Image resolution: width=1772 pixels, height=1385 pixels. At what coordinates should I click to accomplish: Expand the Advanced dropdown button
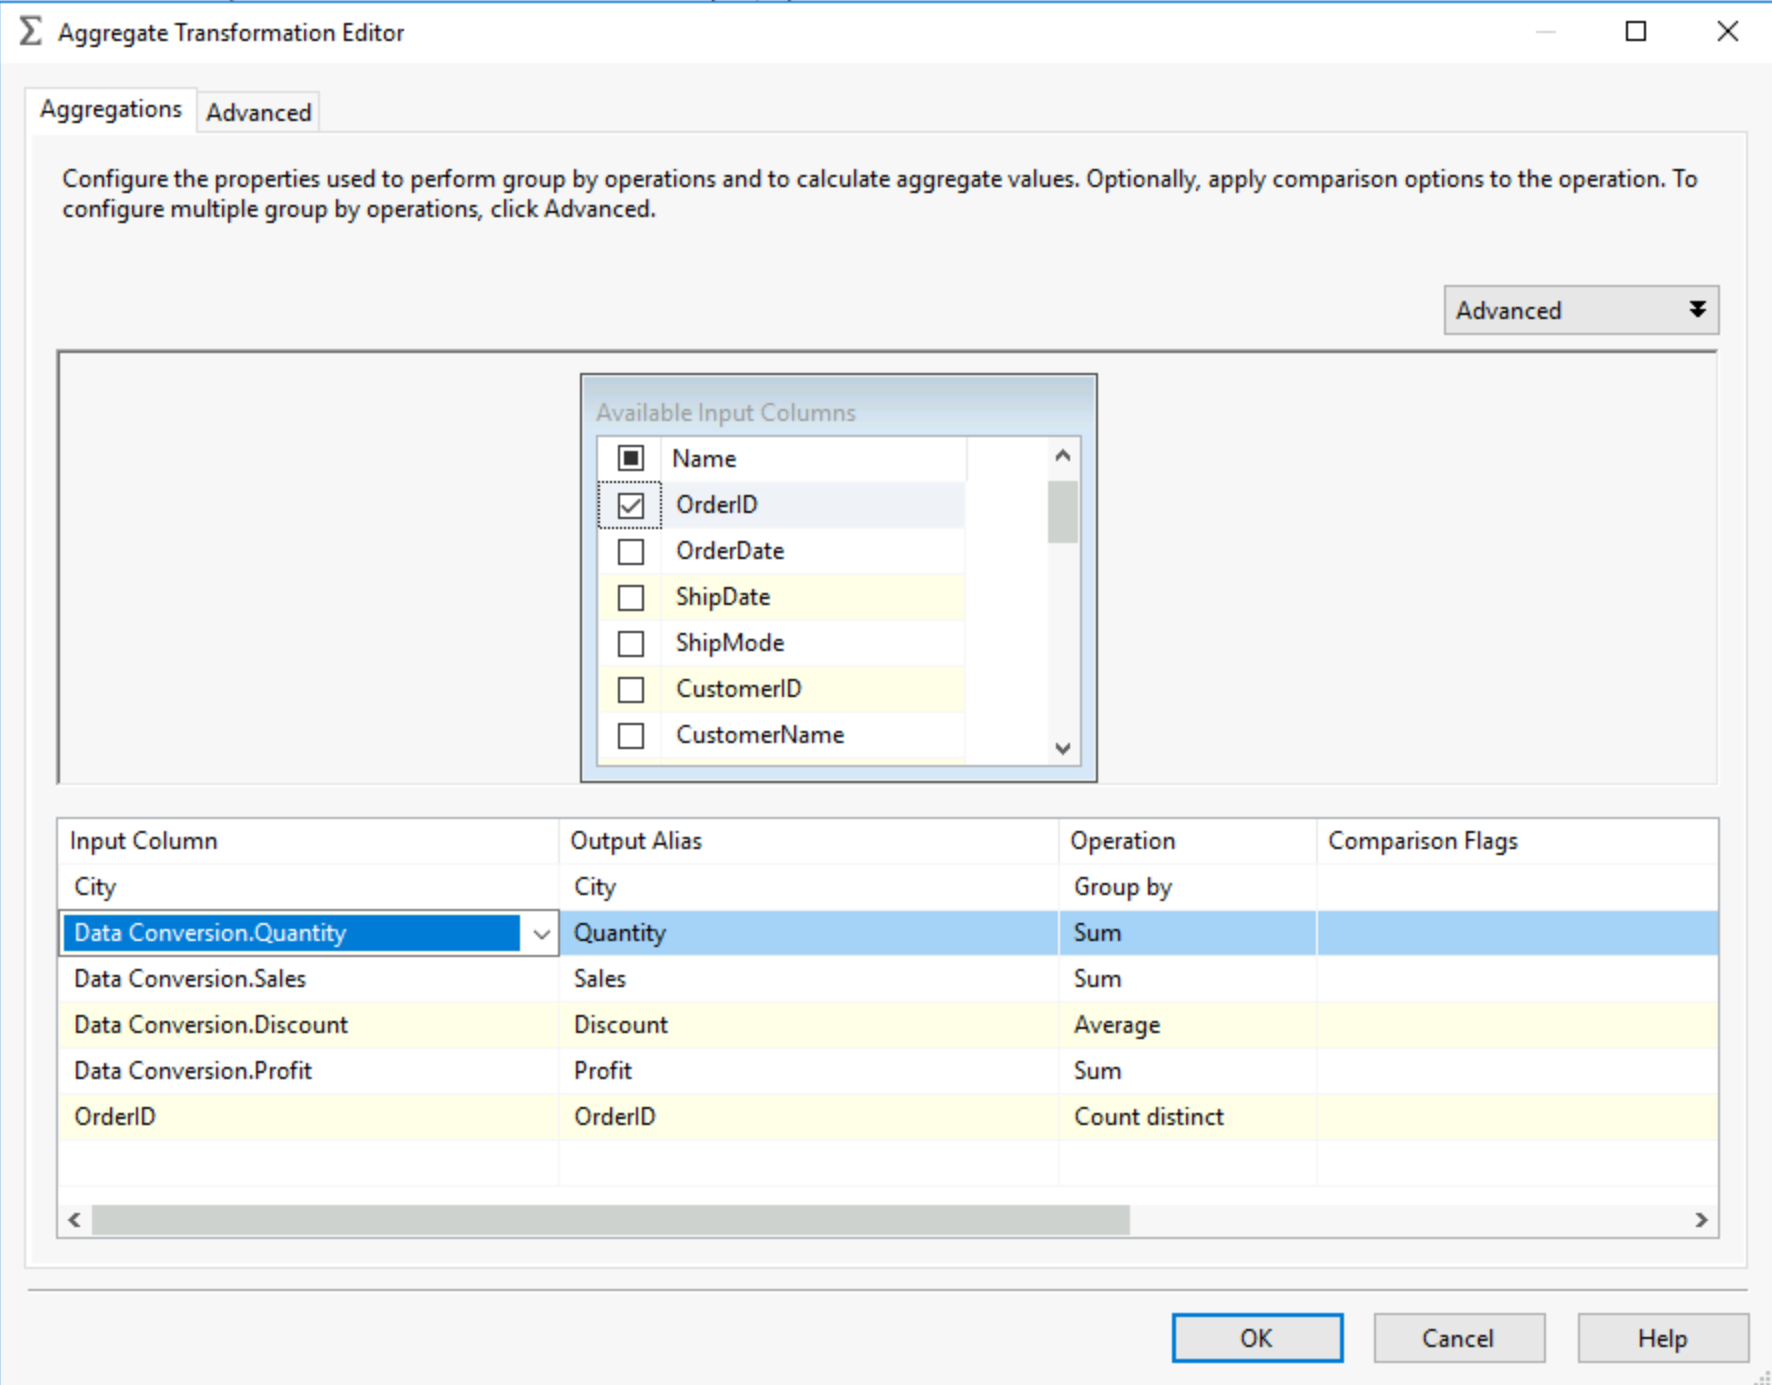coord(1581,310)
